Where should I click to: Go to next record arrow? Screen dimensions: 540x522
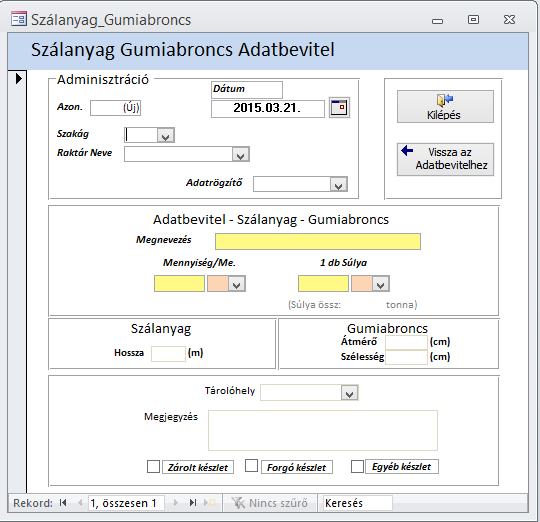click(176, 503)
